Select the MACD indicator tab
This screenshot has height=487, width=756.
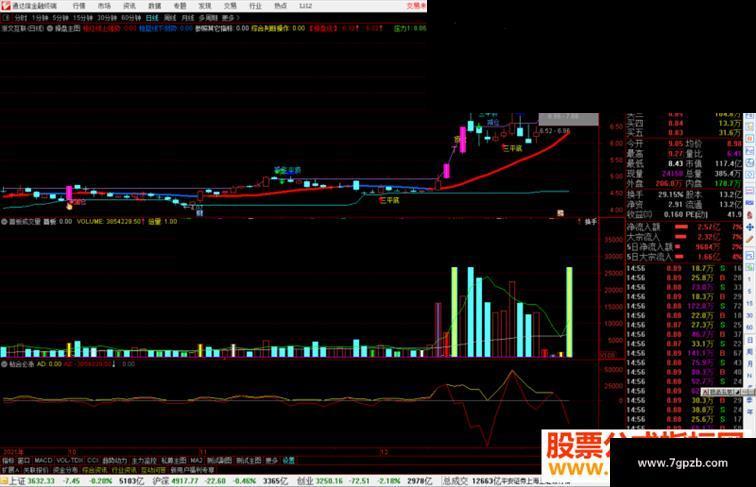coord(43,460)
